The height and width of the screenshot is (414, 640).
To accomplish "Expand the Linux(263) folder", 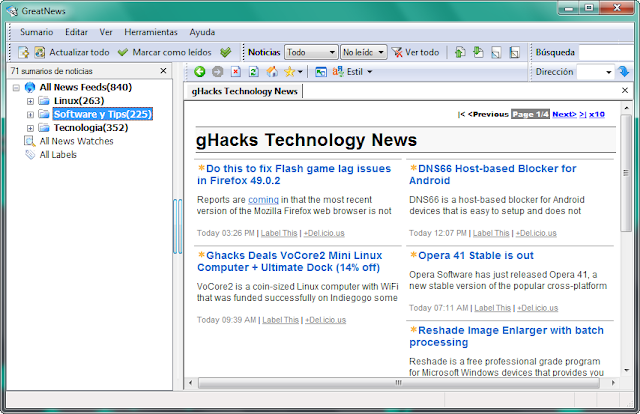I will (30, 101).
